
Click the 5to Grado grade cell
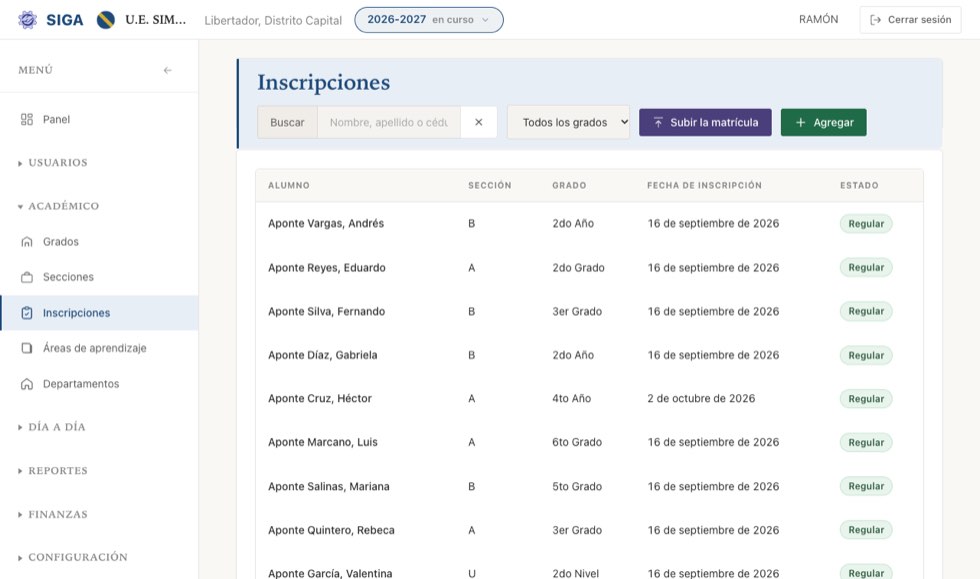tap(577, 486)
